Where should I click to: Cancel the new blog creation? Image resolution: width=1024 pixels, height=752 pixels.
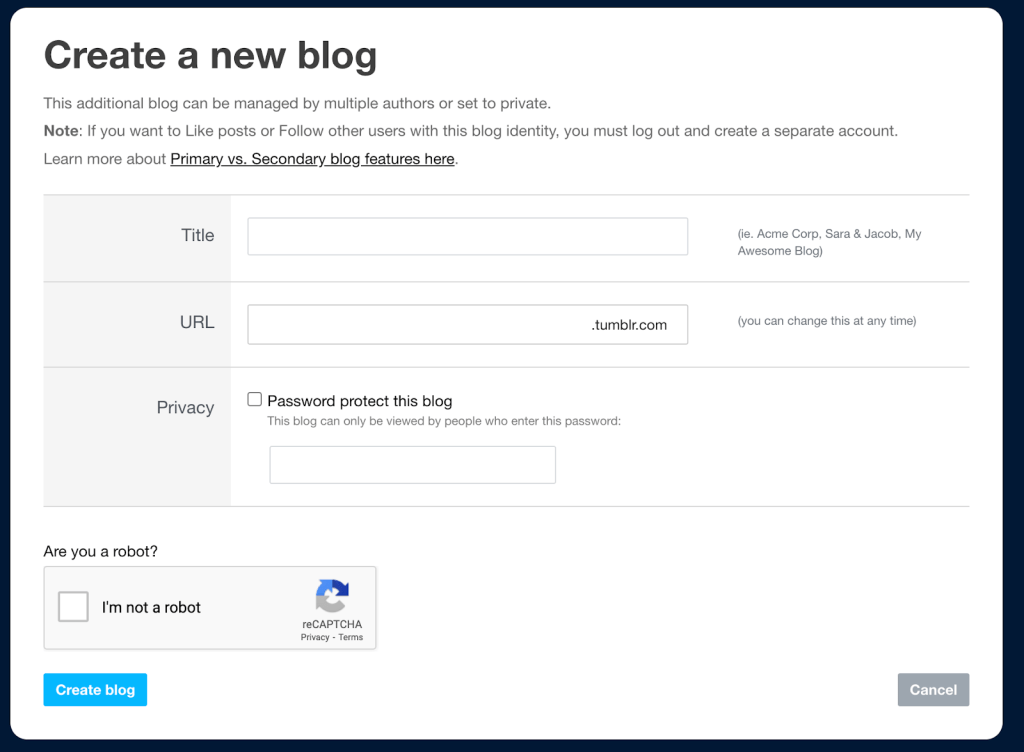(933, 690)
